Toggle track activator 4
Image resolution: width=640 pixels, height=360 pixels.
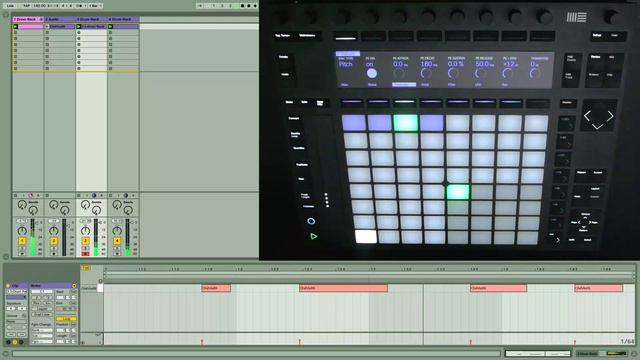point(117,241)
